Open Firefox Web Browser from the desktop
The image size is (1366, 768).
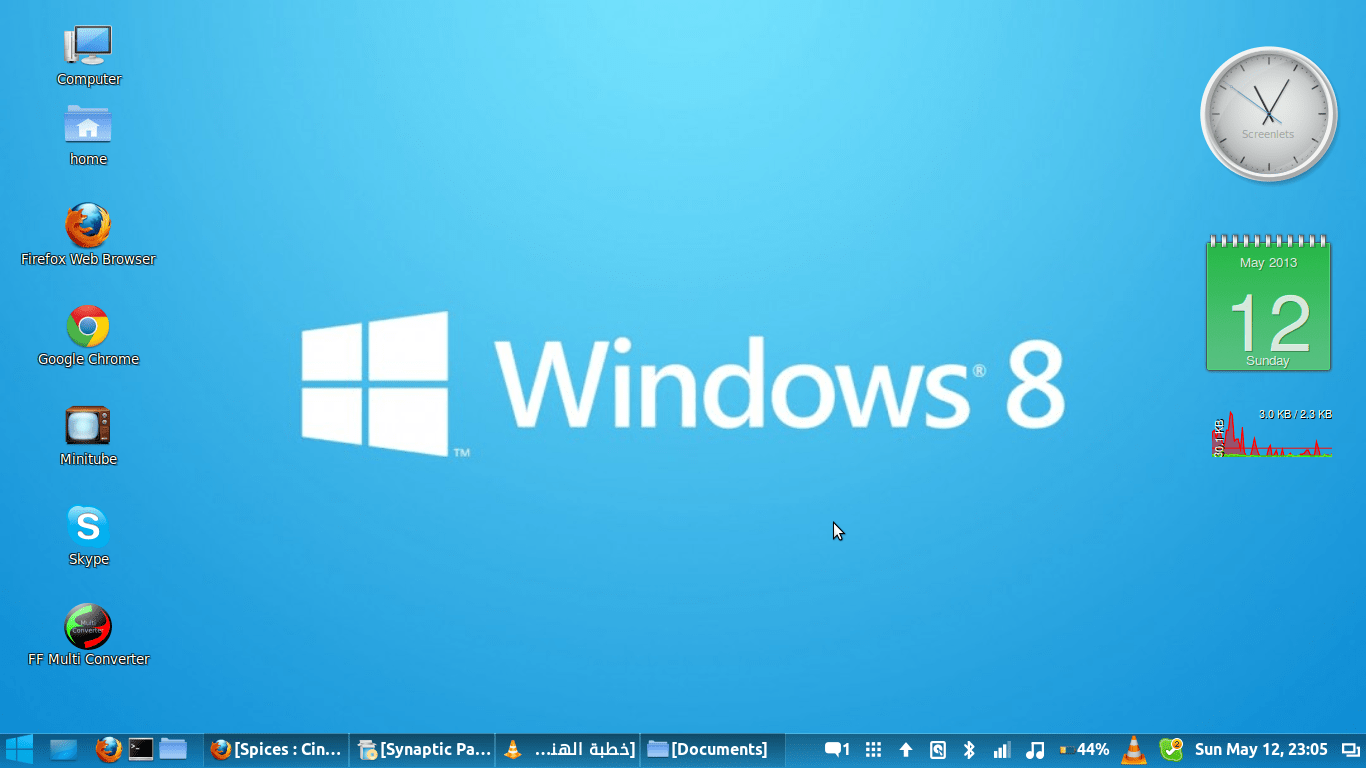click(x=88, y=225)
